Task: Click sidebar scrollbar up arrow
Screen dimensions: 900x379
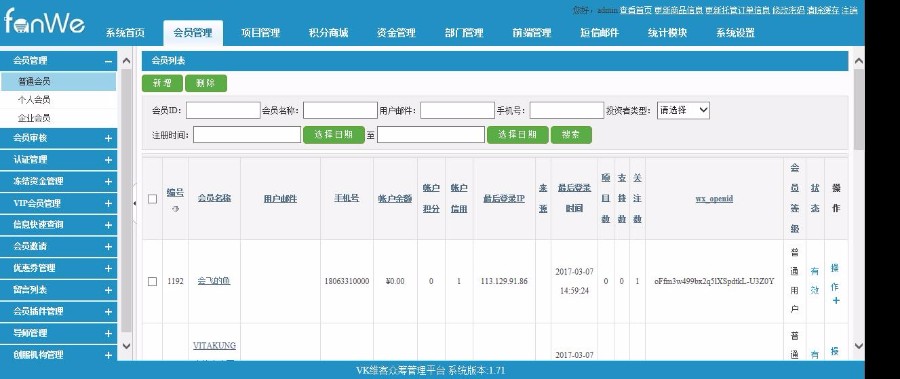Action: 126,61
